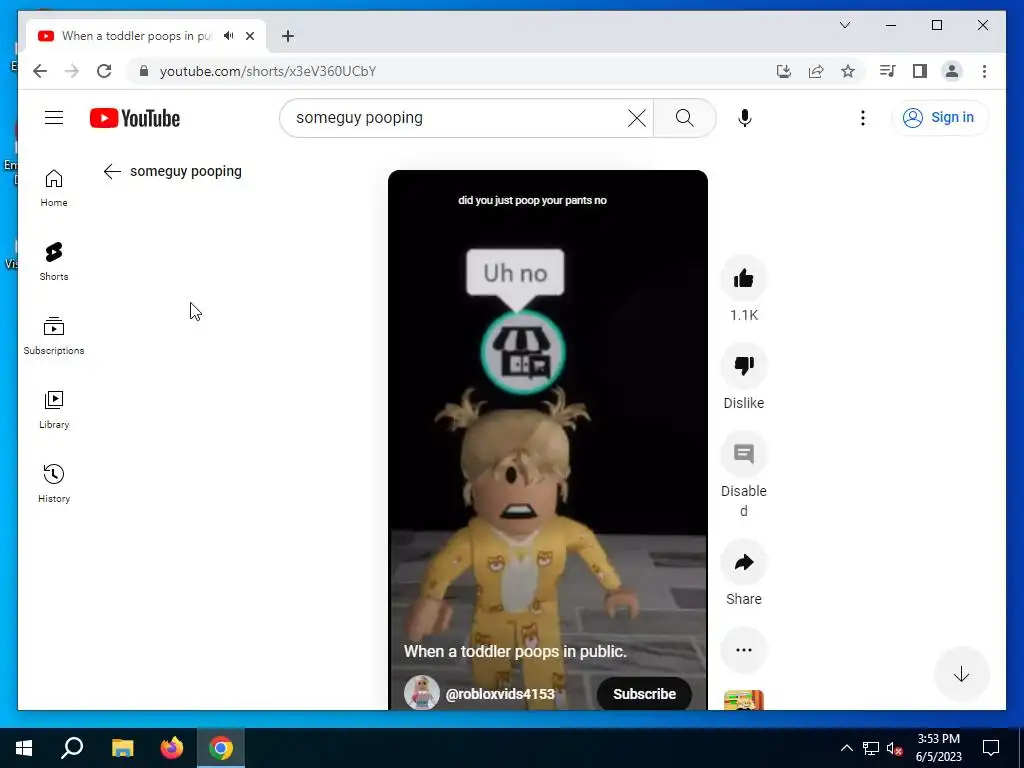Open Library in the sidebar
The height and width of the screenshot is (768, 1024).
54,409
